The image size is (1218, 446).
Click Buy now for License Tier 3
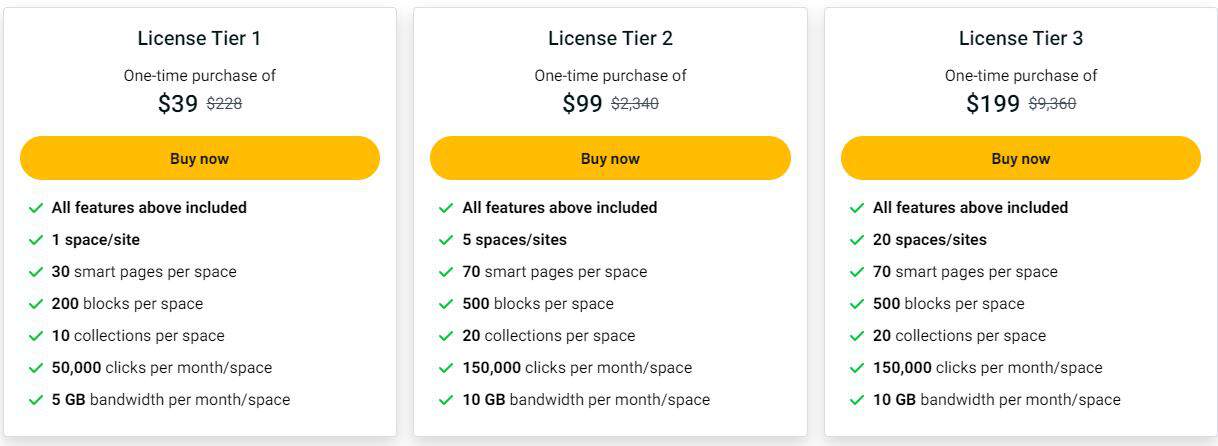[1020, 158]
